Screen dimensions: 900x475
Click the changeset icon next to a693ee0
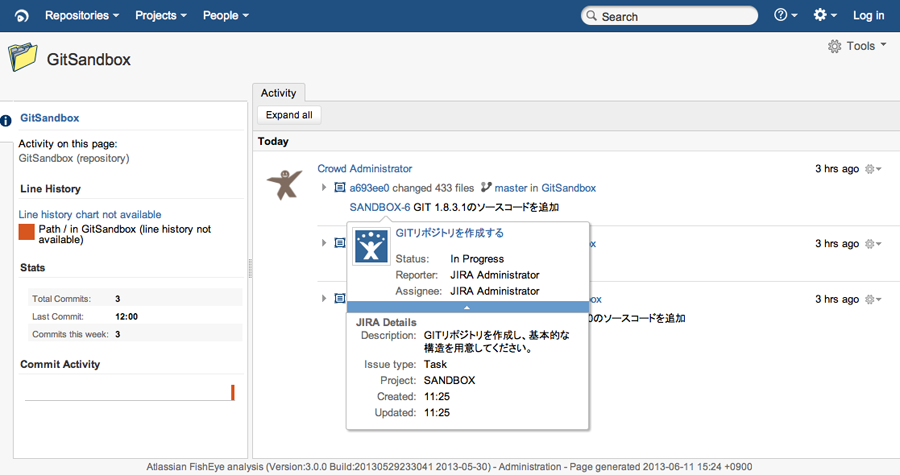tap(340, 188)
